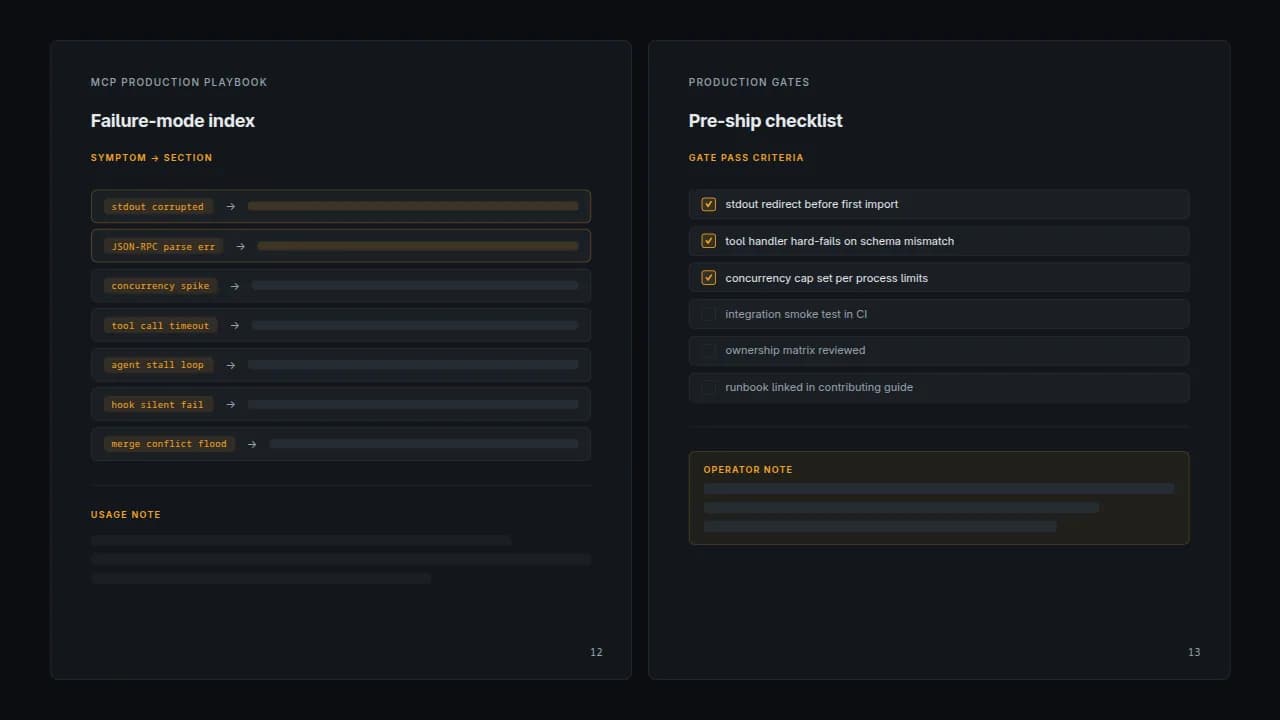Screen dimensions: 1280x720
Task: Tick the 'integration smoke test in CI' checkbox
Action: pyautogui.click(x=708, y=314)
